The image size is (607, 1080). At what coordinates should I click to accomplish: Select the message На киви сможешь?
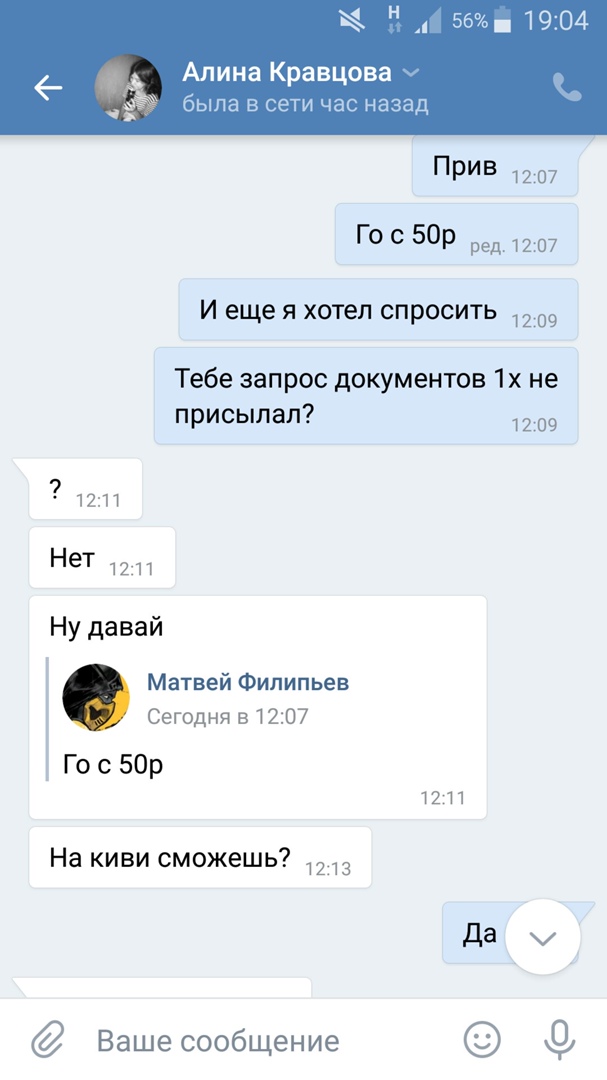[200, 858]
